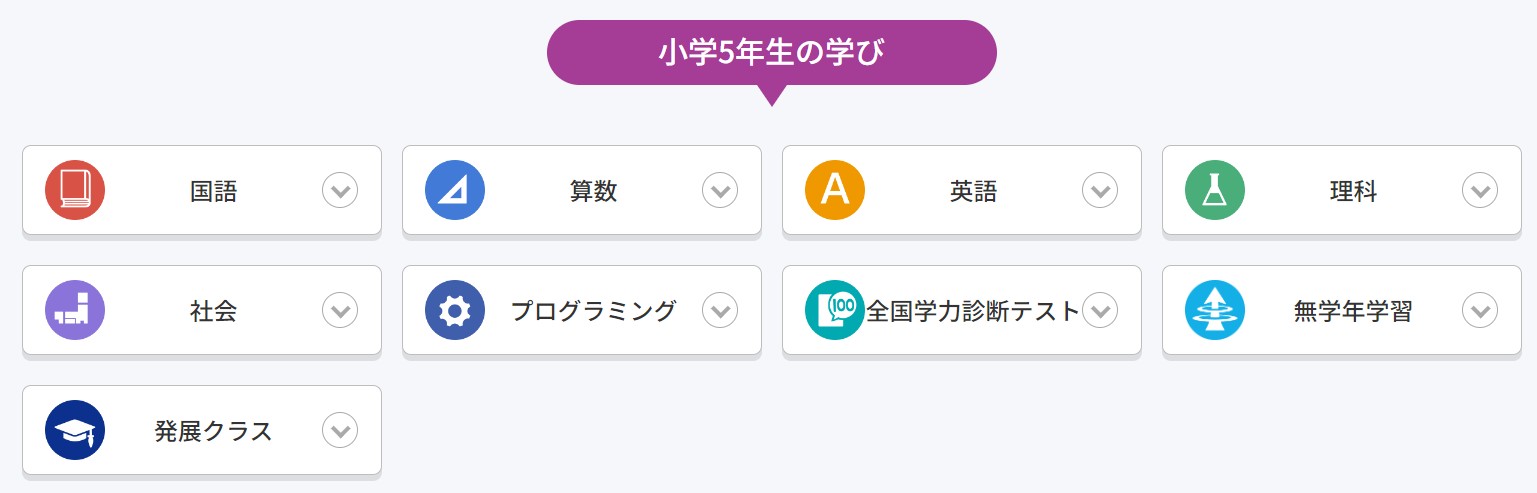Click the orange letter A icon for 英語
Image resolution: width=1537 pixels, height=493 pixels.
tap(835, 190)
